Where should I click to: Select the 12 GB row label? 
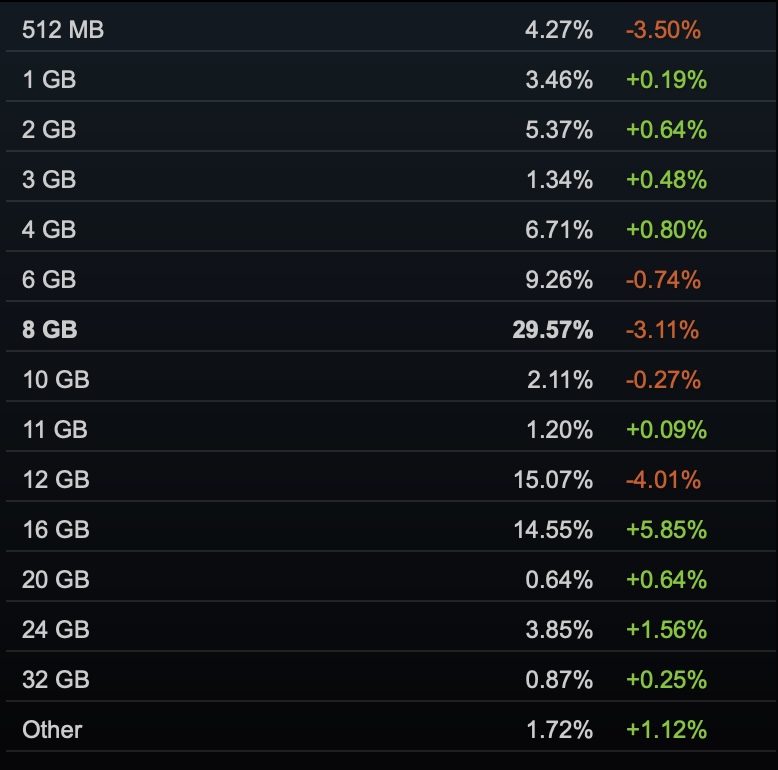click(x=55, y=480)
